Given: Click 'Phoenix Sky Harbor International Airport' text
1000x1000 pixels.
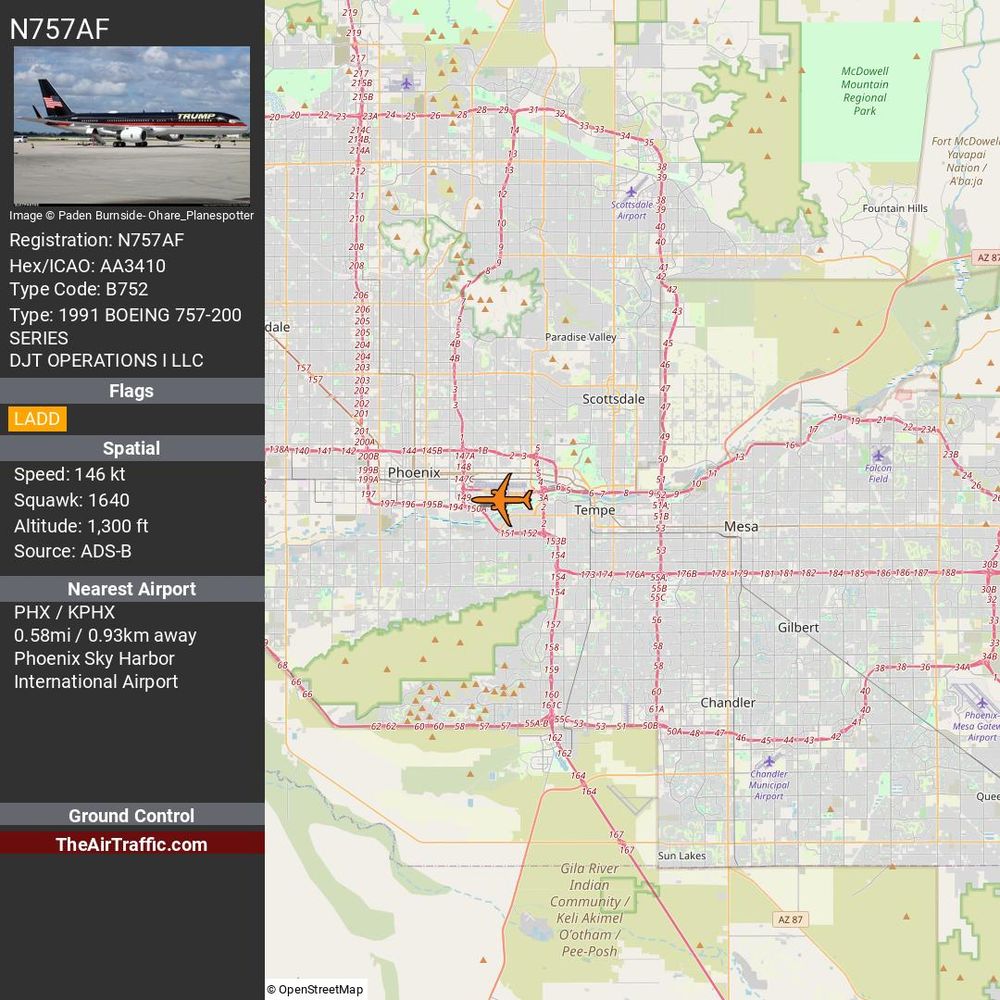Looking at the screenshot, I should [x=96, y=670].
